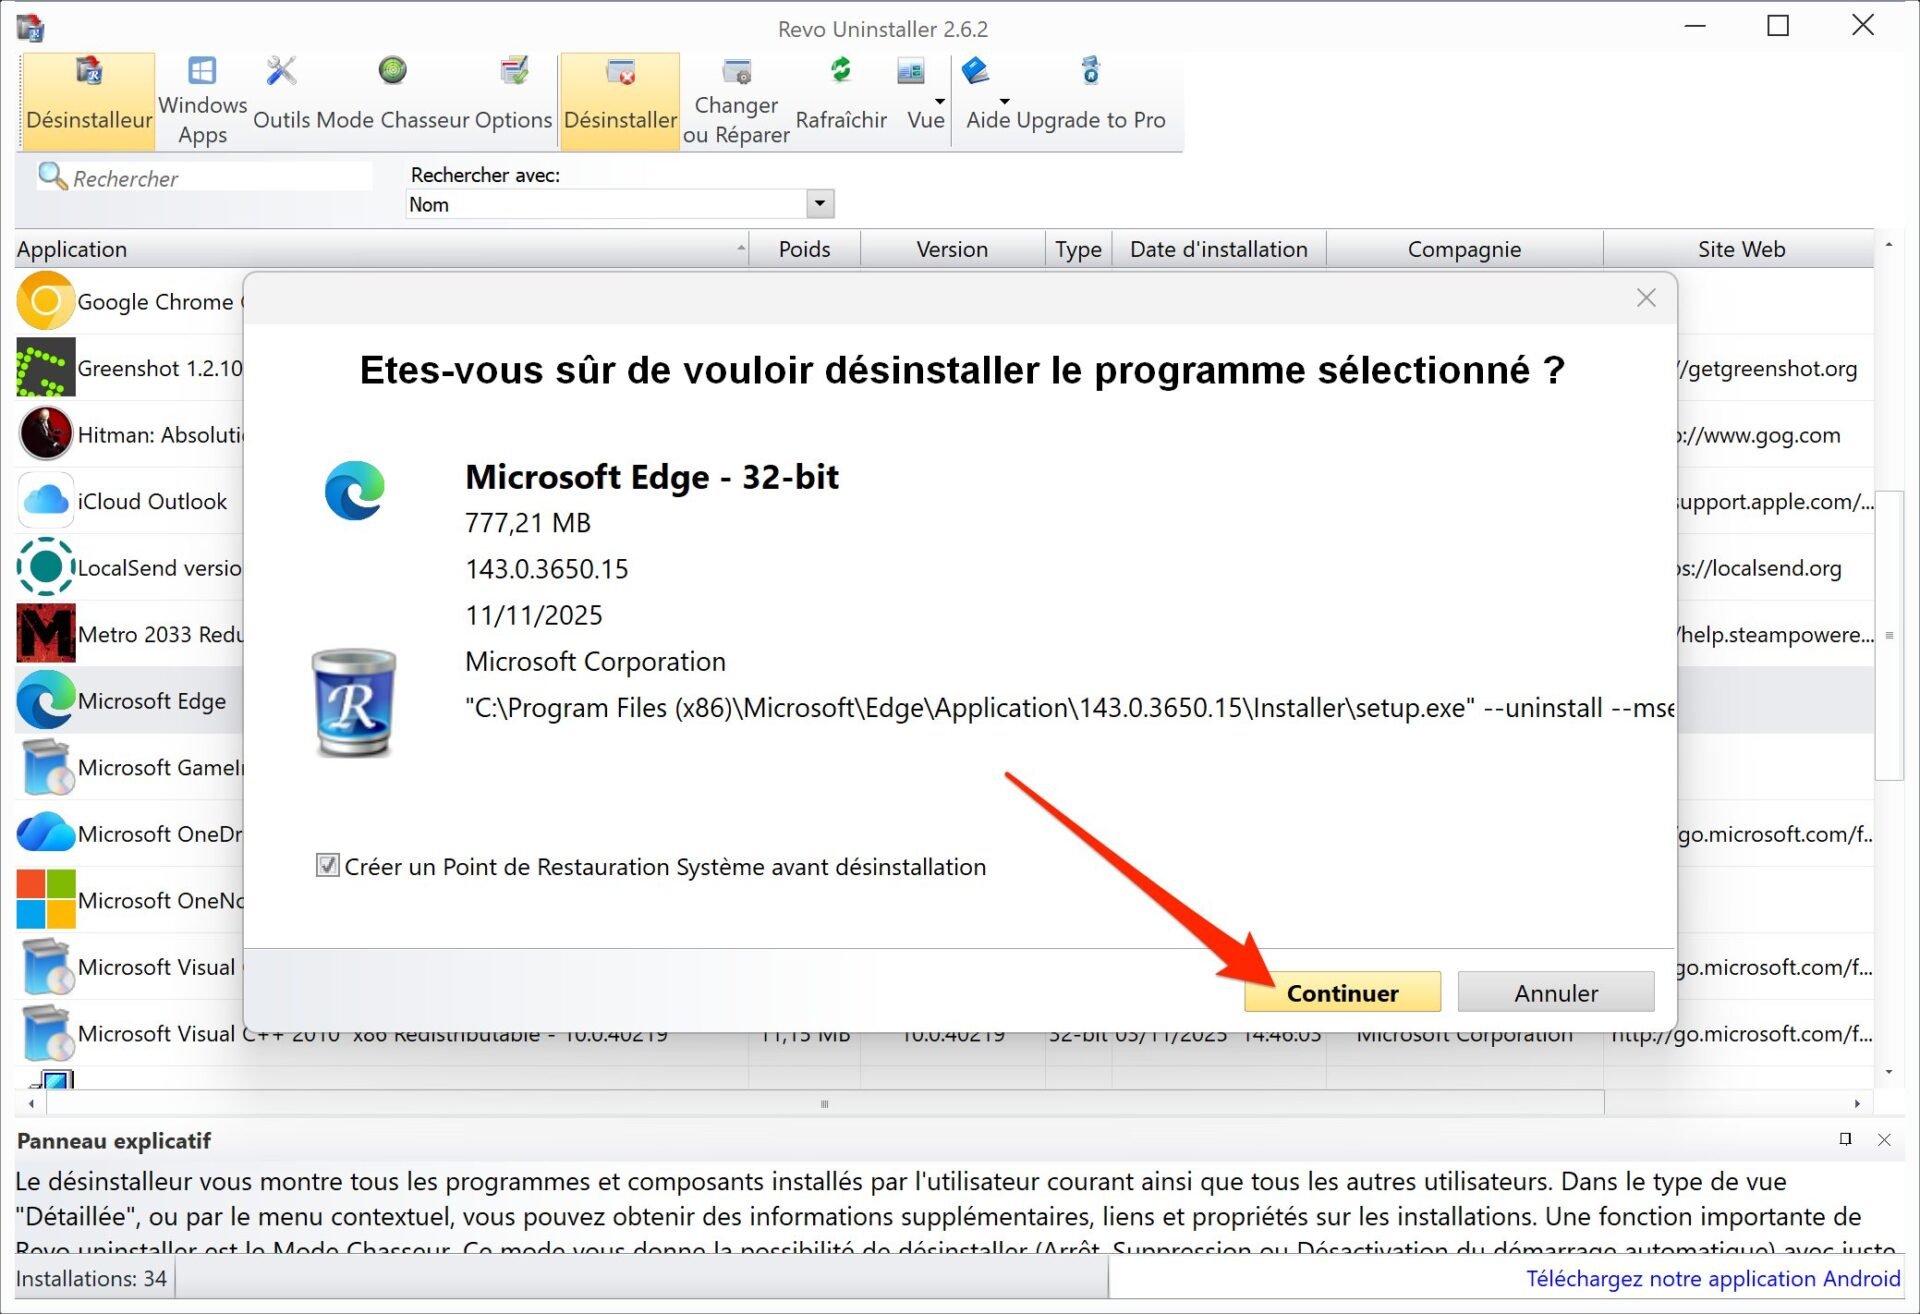Image resolution: width=1920 pixels, height=1314 pixels.
Task: Open the Rechercher avec Nom dropdown
Action: (x=819, y=203)
